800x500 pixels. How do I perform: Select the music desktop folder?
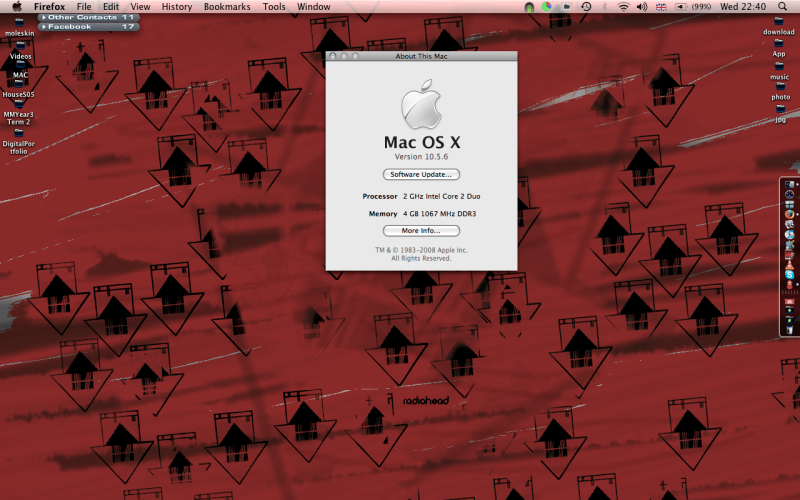779,71
